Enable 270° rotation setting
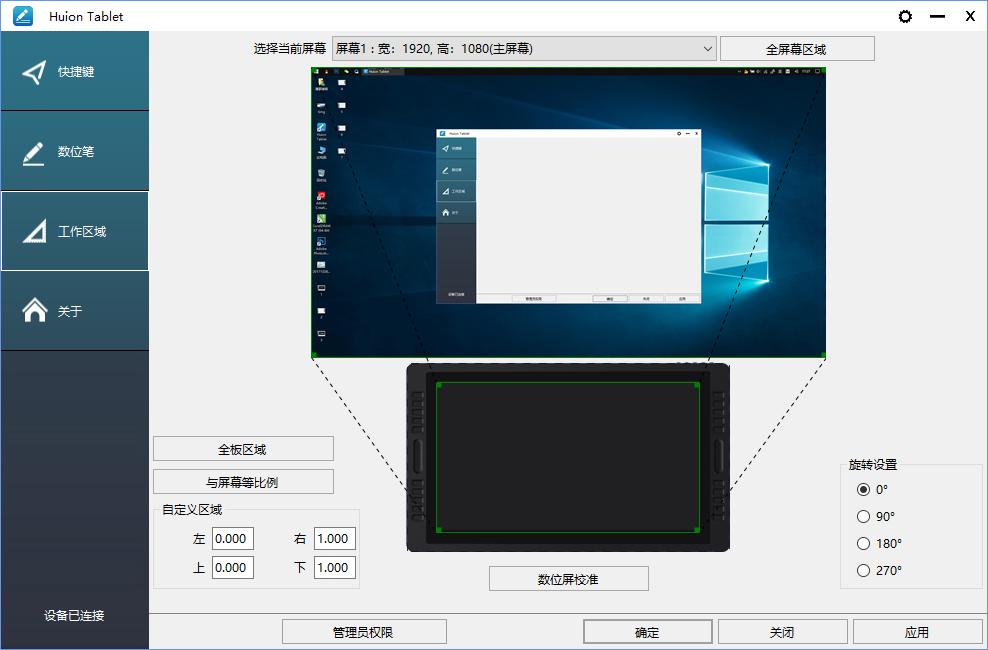This screenshot has height=650, width=988. (x=862, y=571)
